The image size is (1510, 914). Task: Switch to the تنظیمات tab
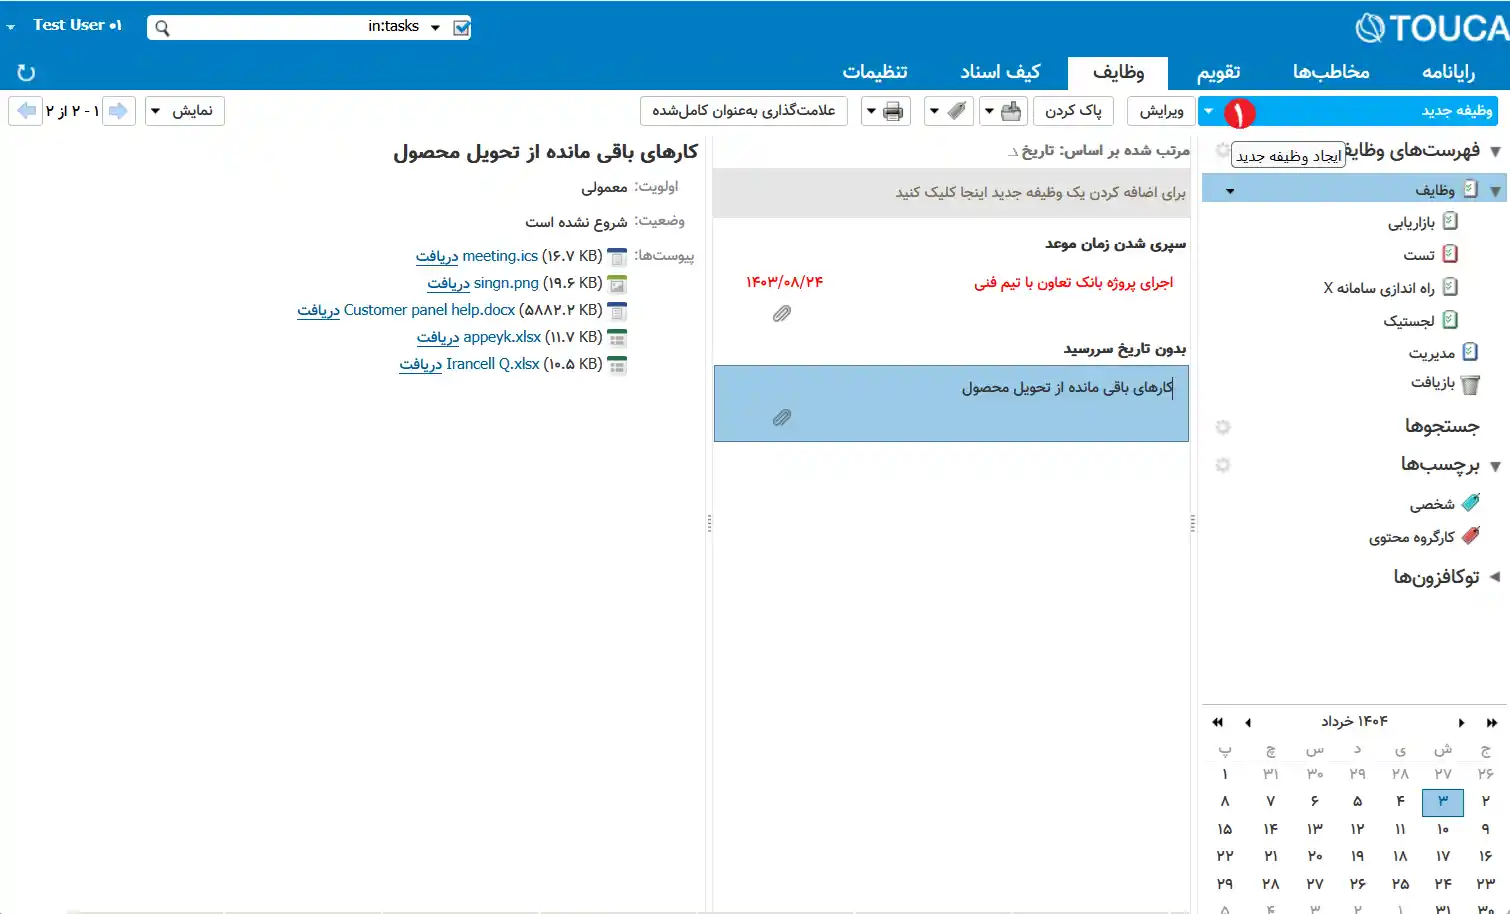pos(875,72)
